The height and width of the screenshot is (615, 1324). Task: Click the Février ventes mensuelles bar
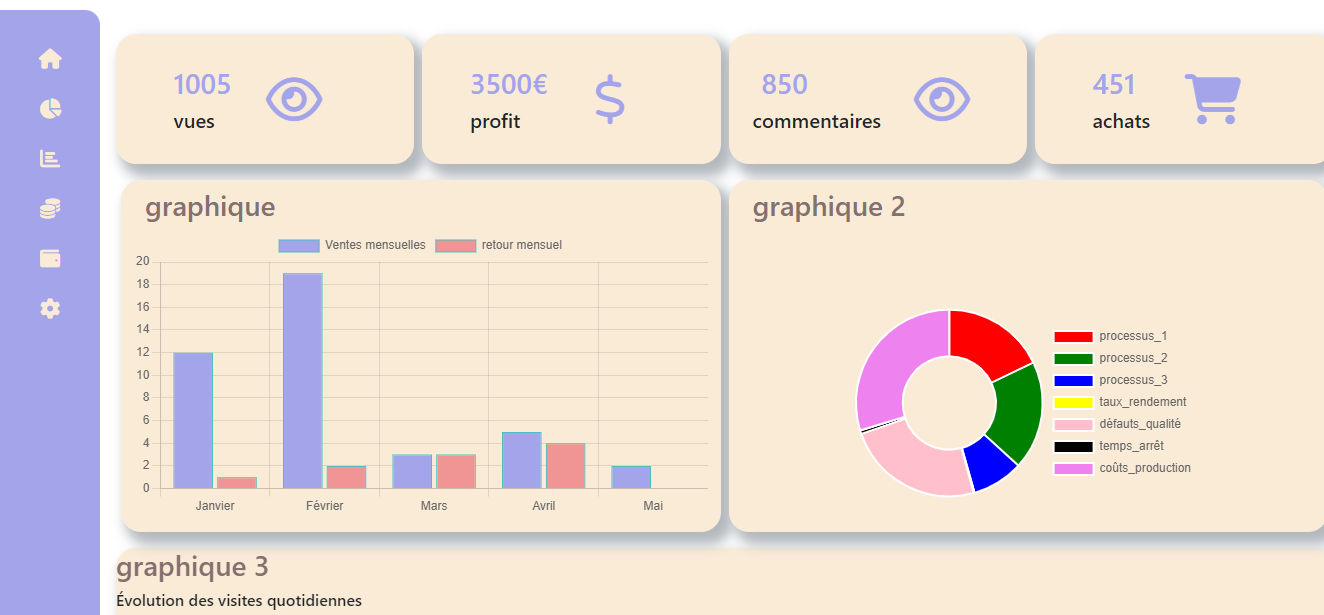click(302, 380)
